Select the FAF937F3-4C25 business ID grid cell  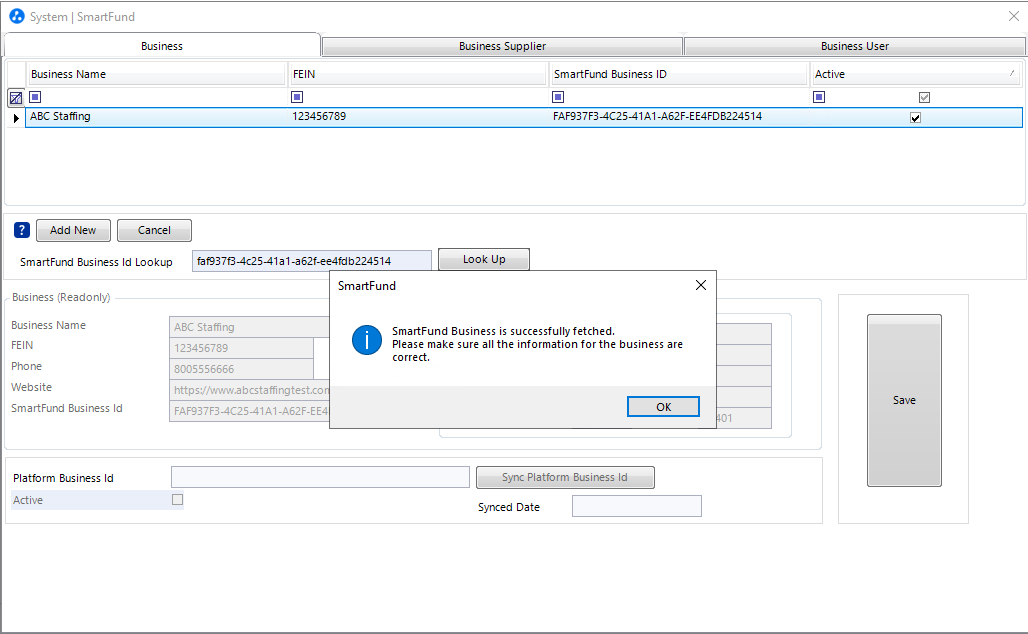(679, 117)
